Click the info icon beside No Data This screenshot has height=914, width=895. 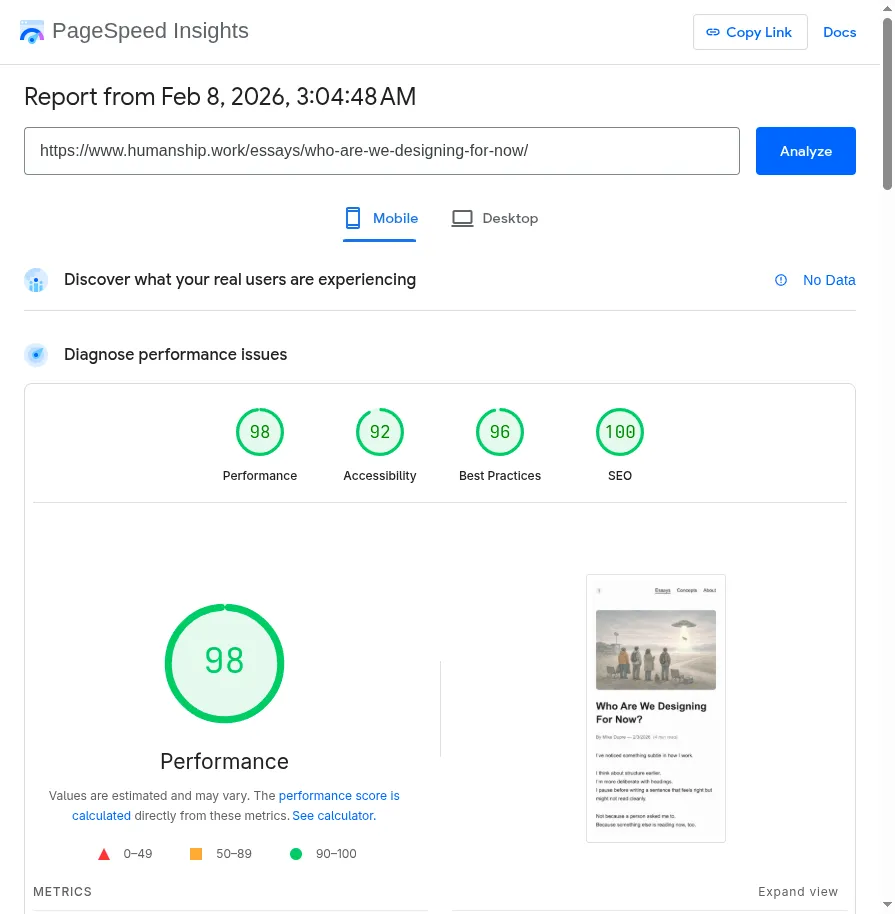pos(781,280)
